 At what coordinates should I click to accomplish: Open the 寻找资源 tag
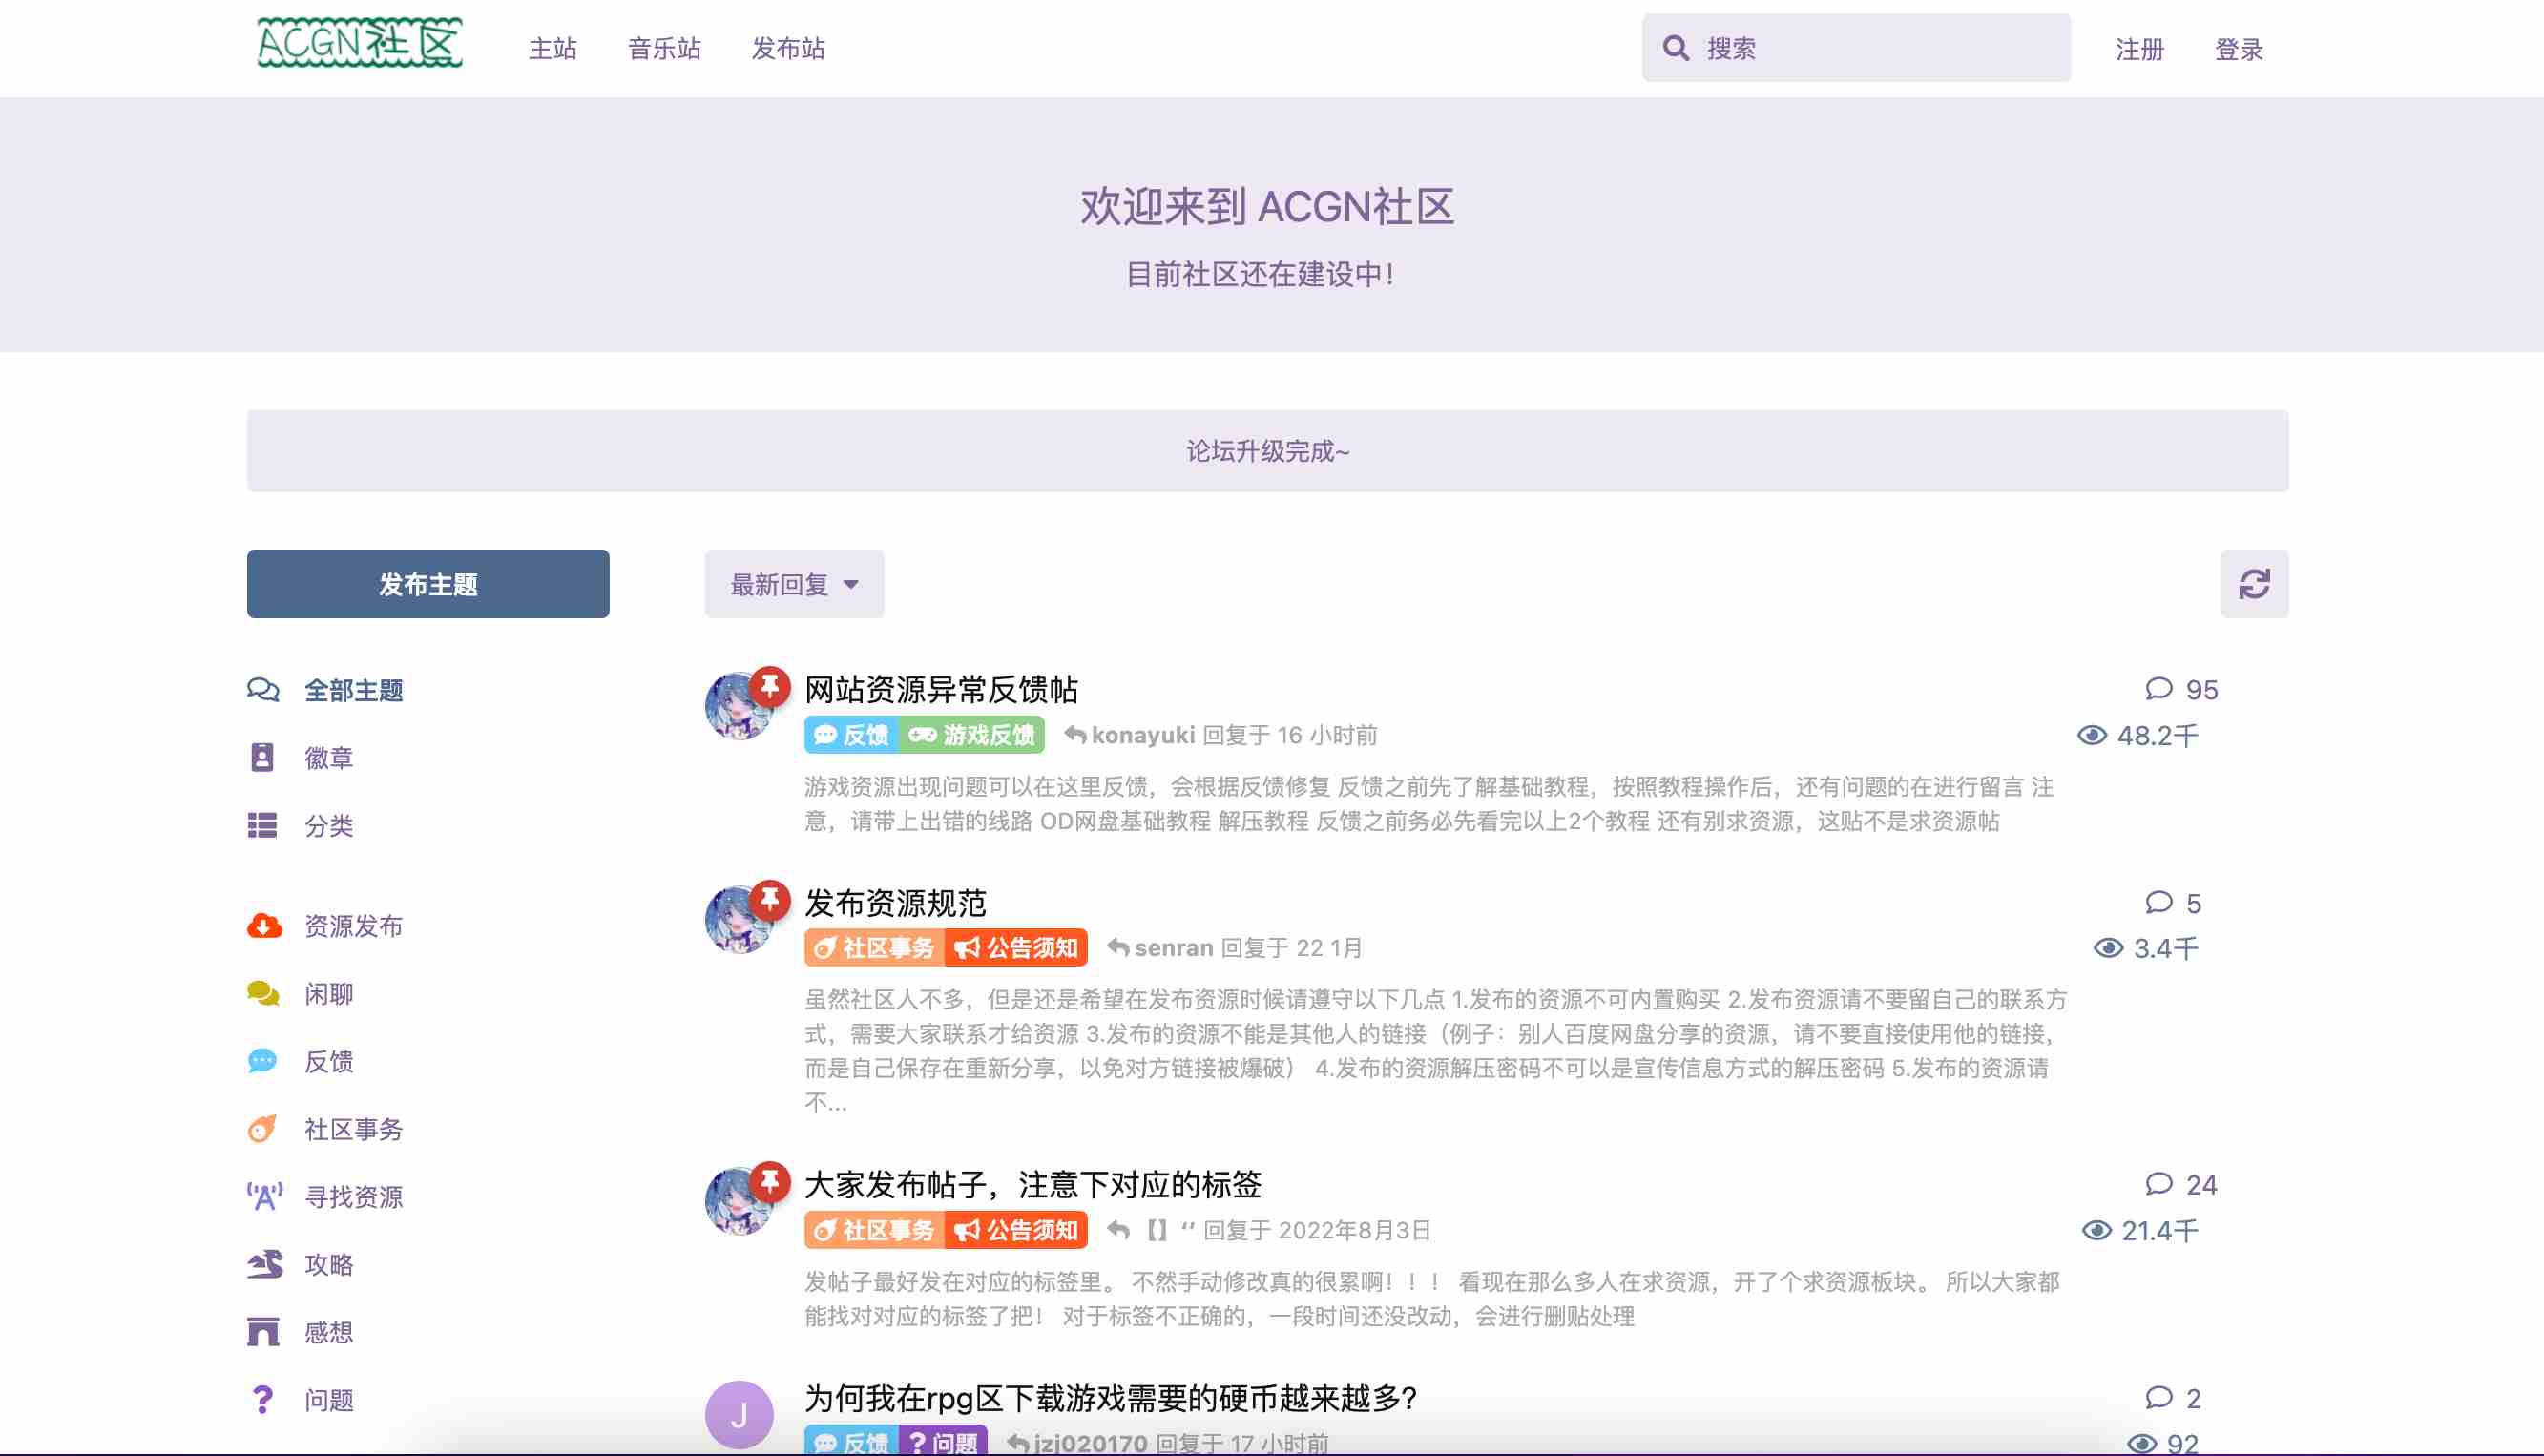coord(353,1197)
